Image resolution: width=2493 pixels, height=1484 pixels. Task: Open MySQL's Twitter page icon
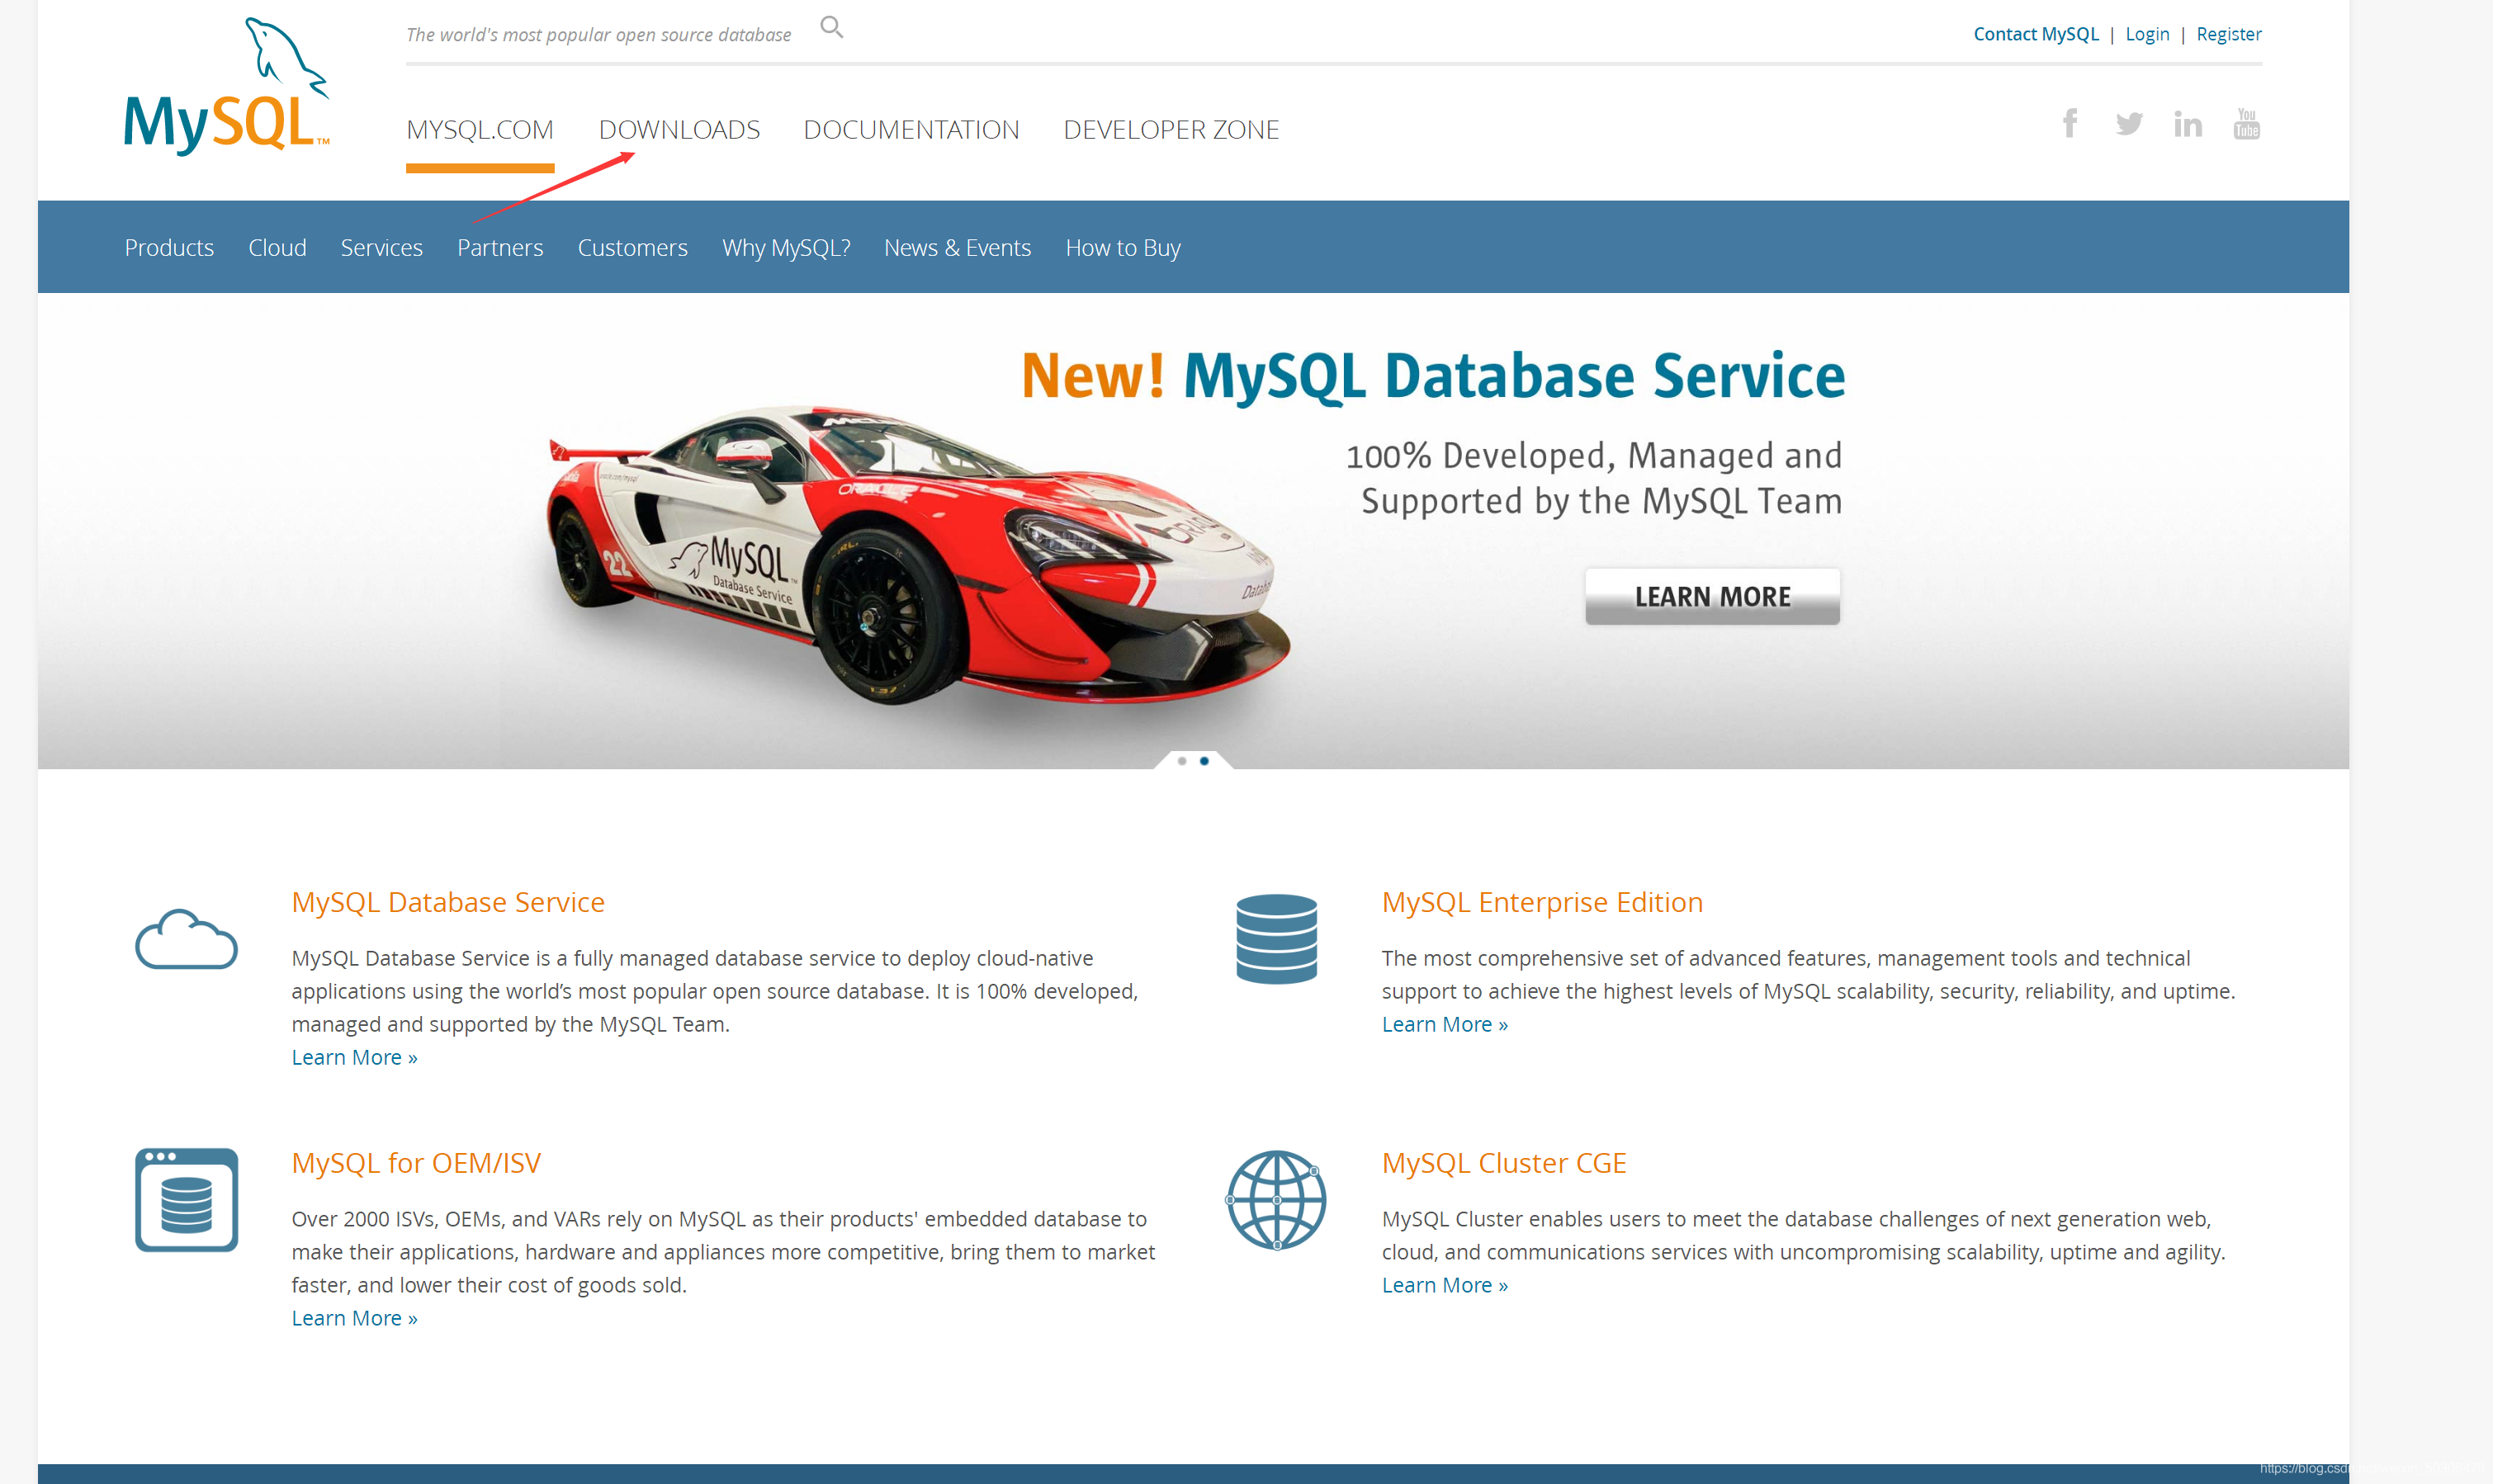point(2129,123)
